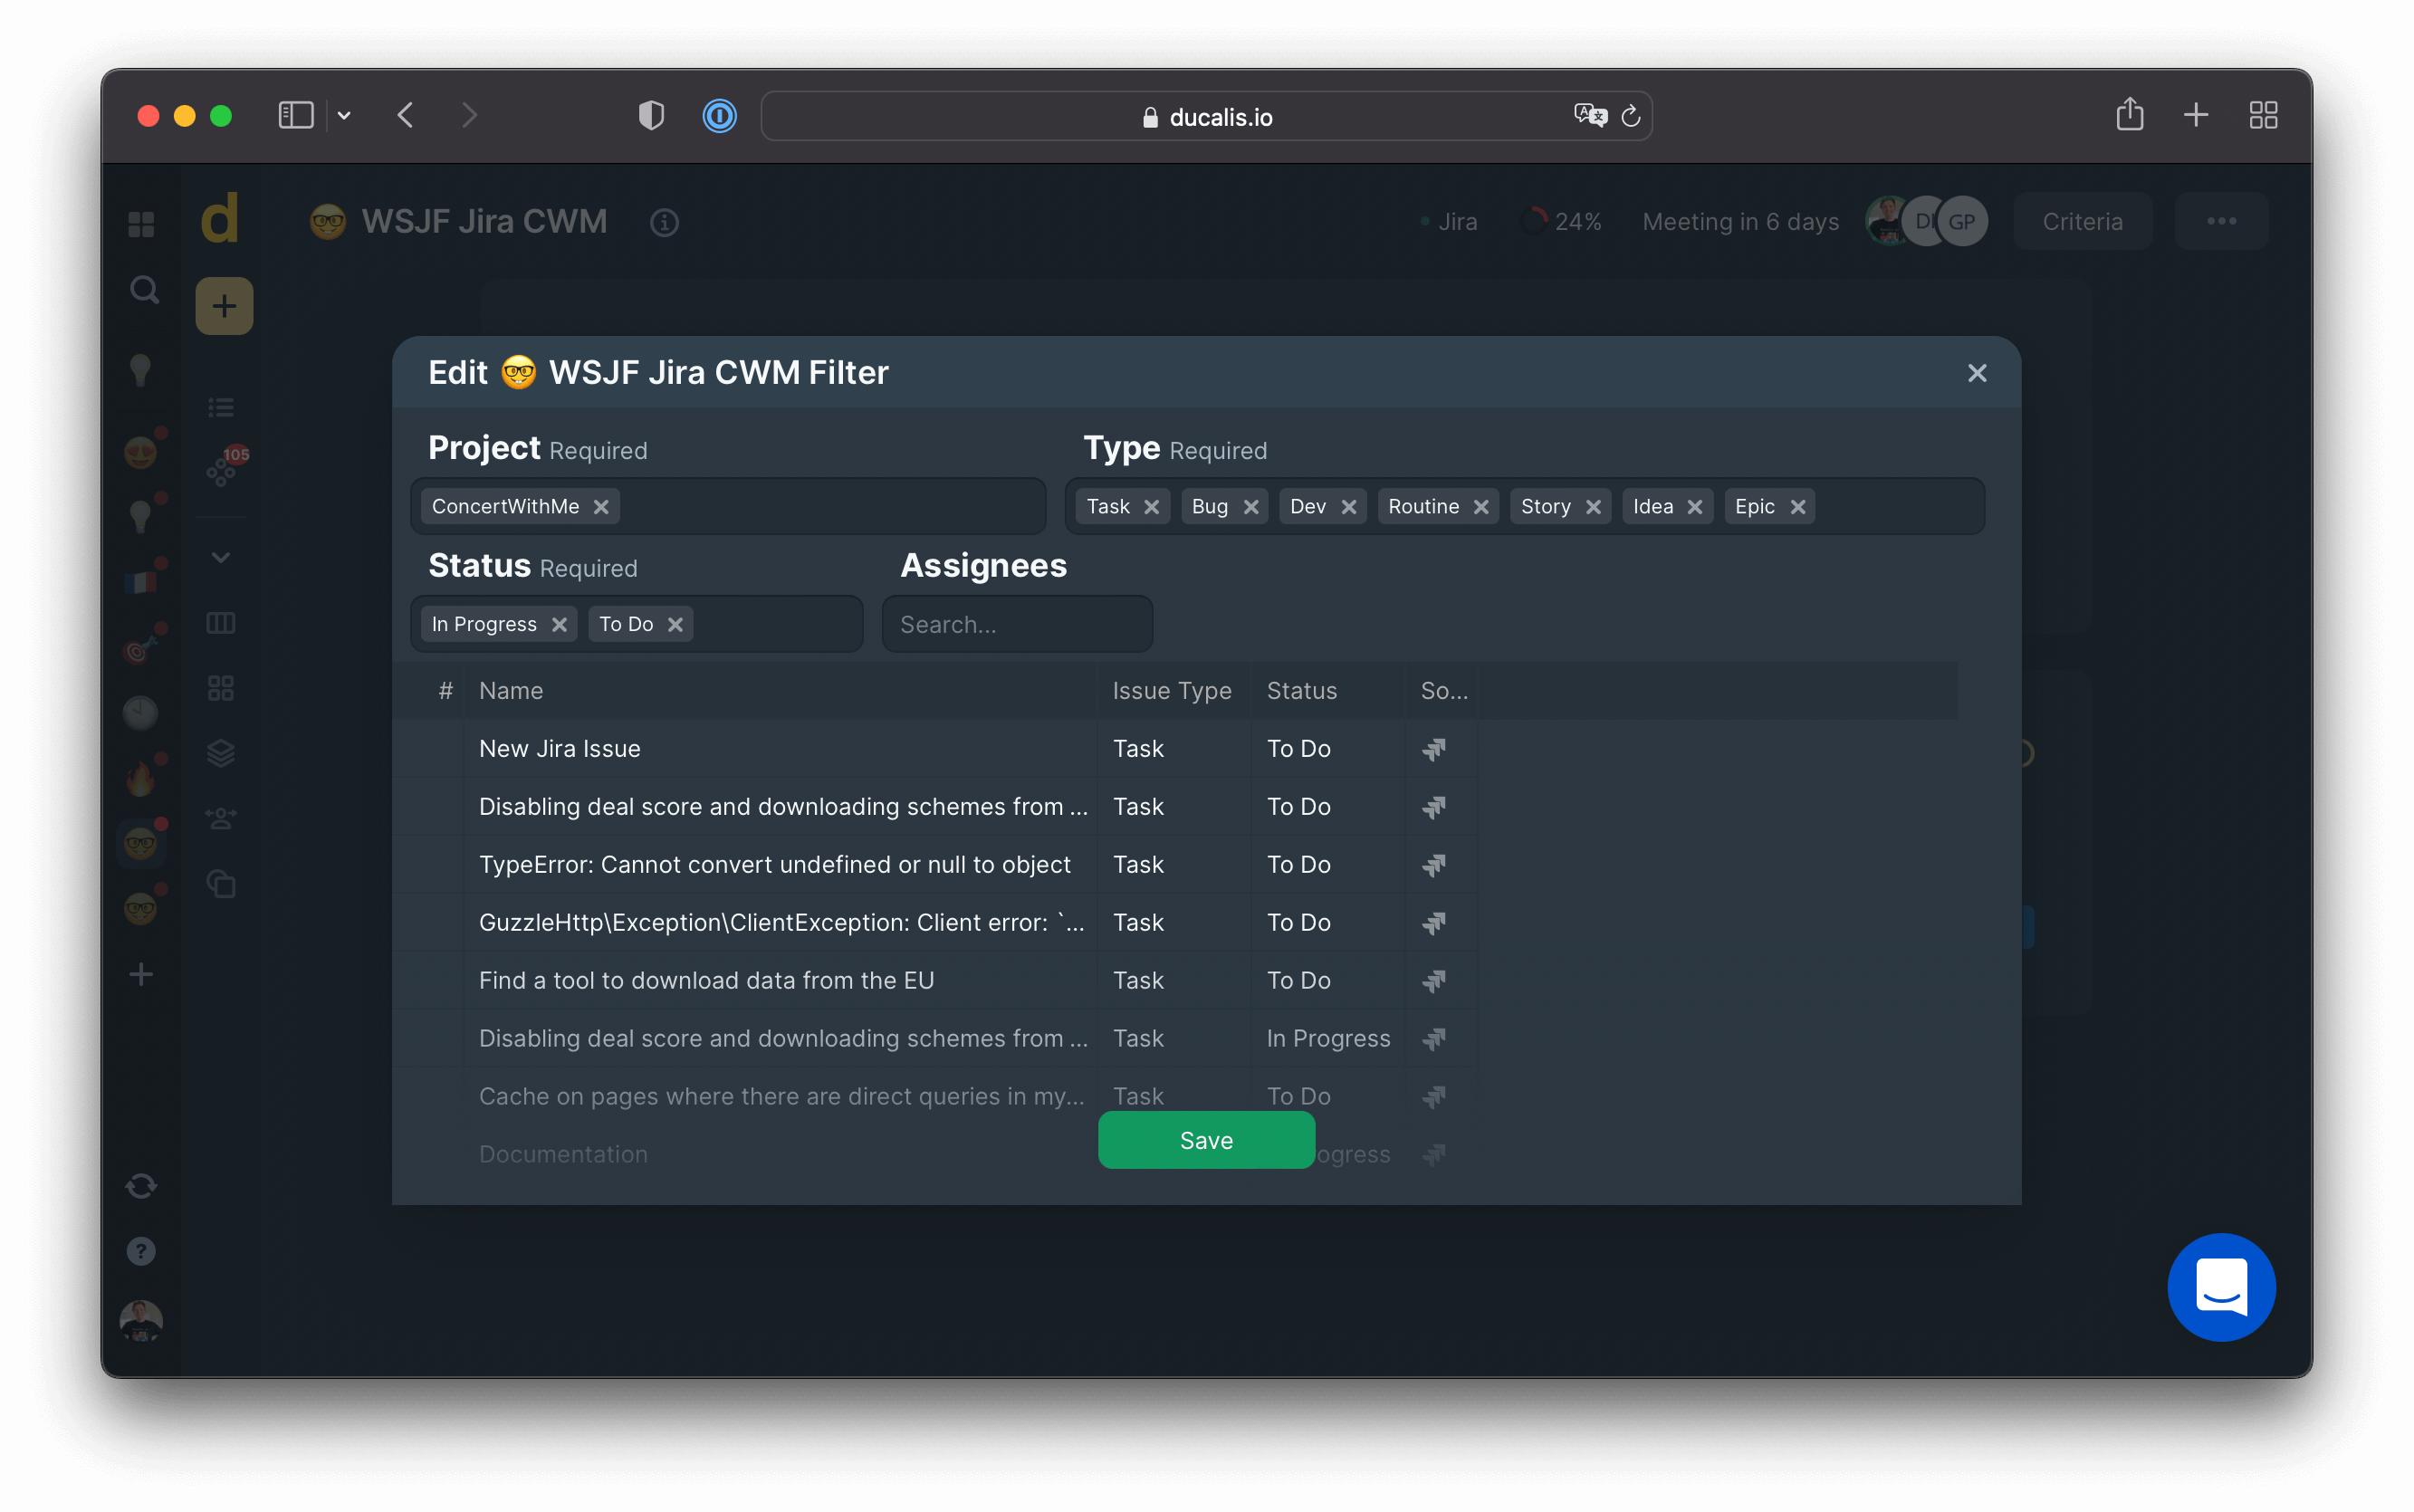Image resolution: width=2414 pixels, height=1512 pixels.
Task: Click the Ducalis logo
Action: [220, 219]
